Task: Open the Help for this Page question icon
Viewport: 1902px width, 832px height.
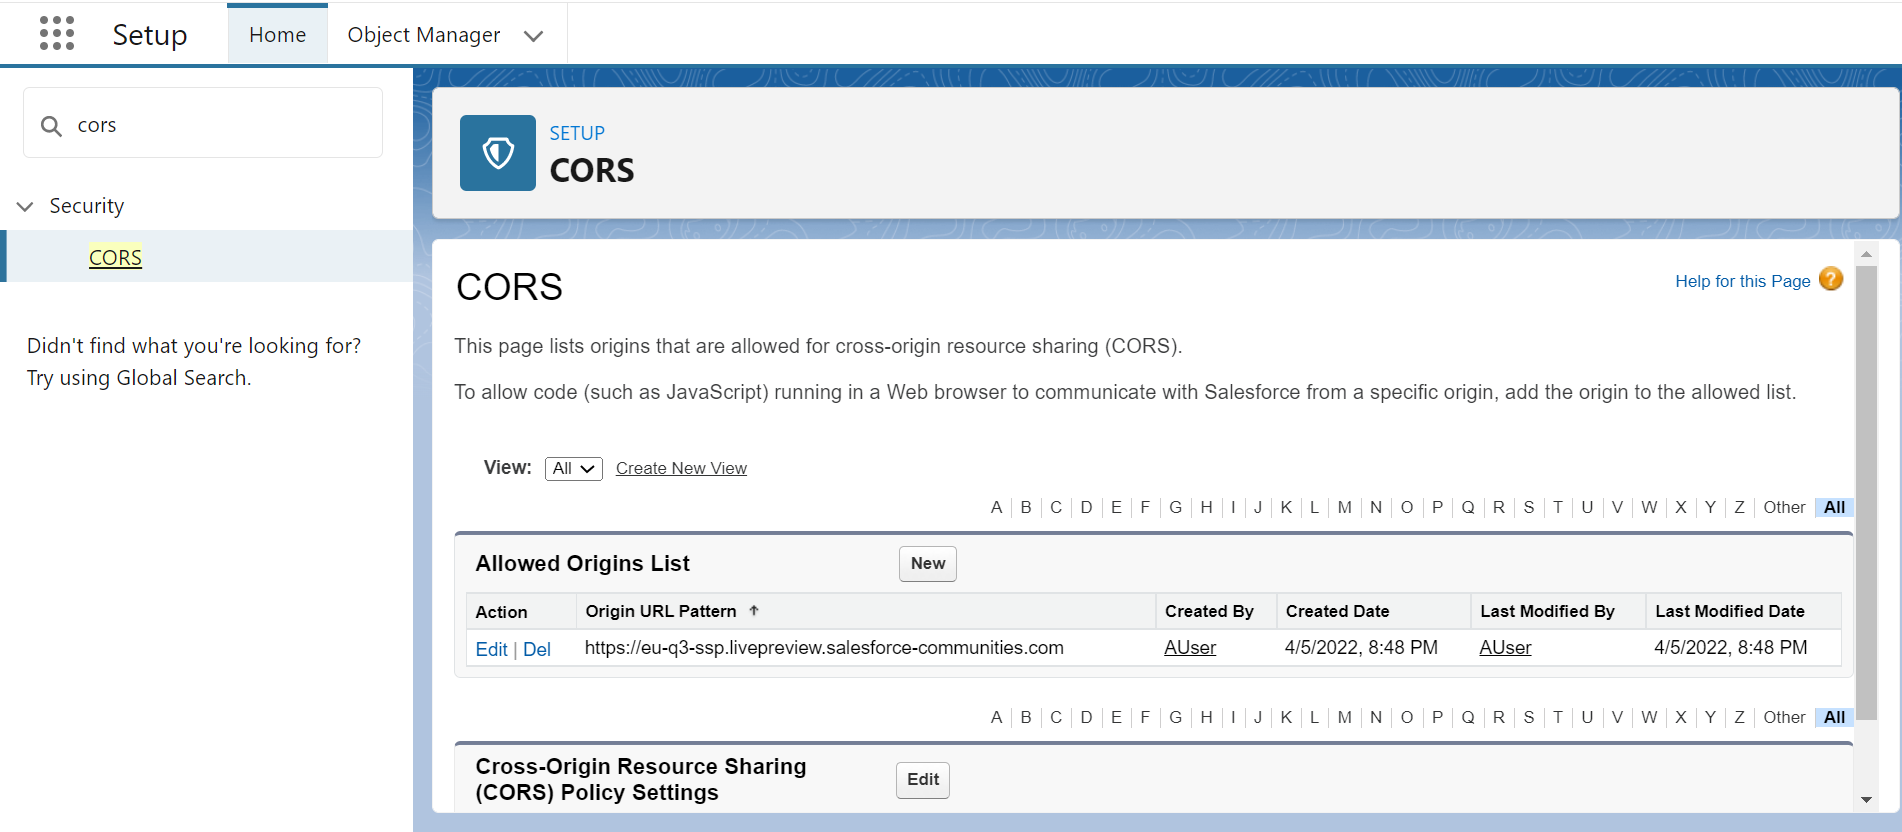Action: pyautogui.click(x=1831, y=279)
